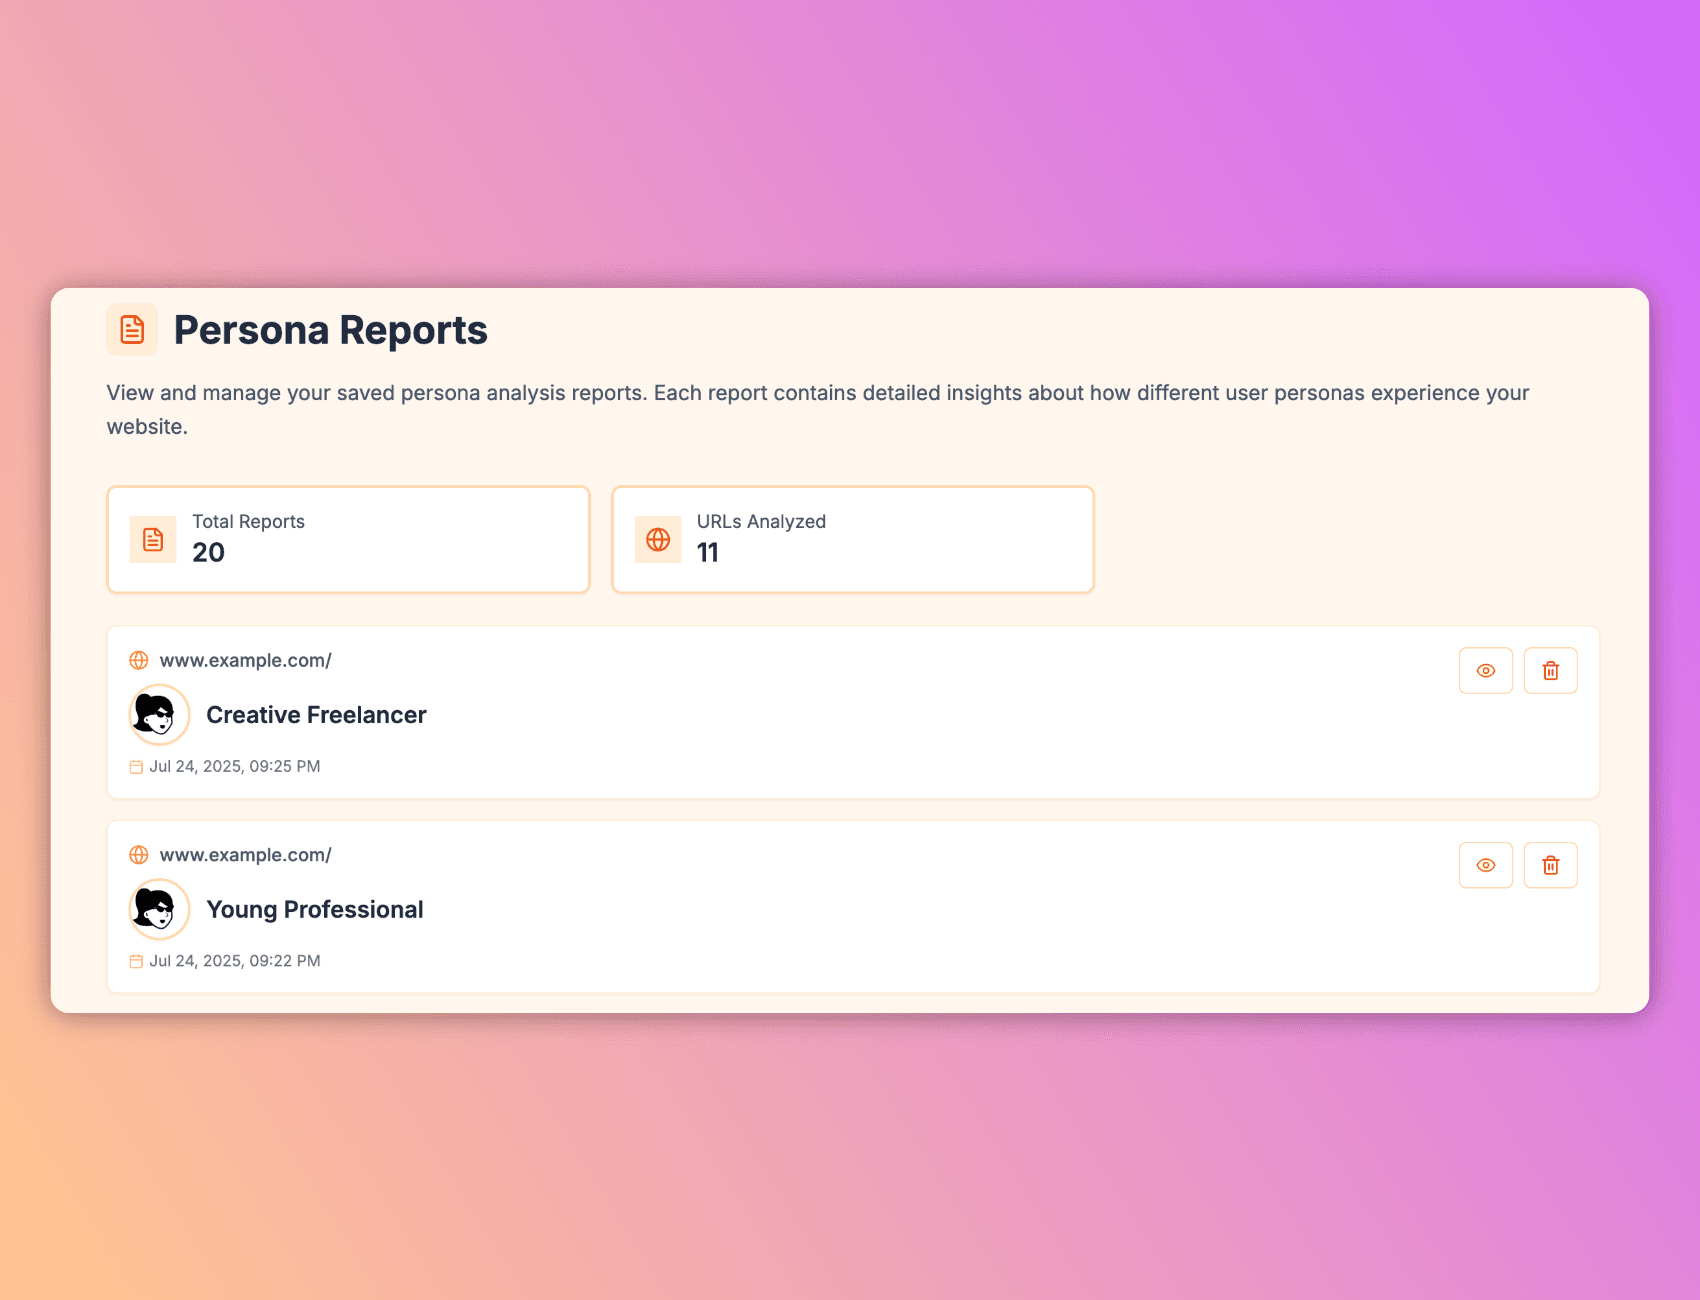This screenshot has height=1300, width=1700.
Task: Click the Persona Reports page heading
Action: coord(330,330)
